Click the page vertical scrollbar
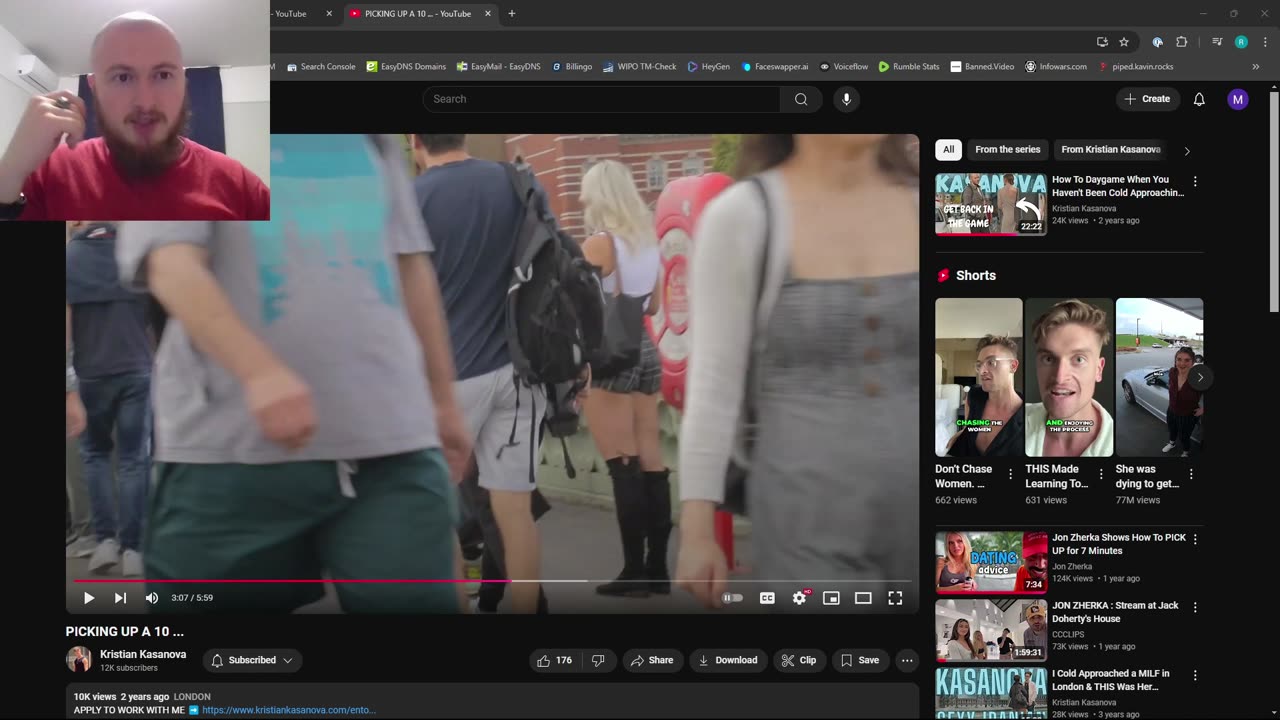The image size is (1280, 720). pos(1274,200)
